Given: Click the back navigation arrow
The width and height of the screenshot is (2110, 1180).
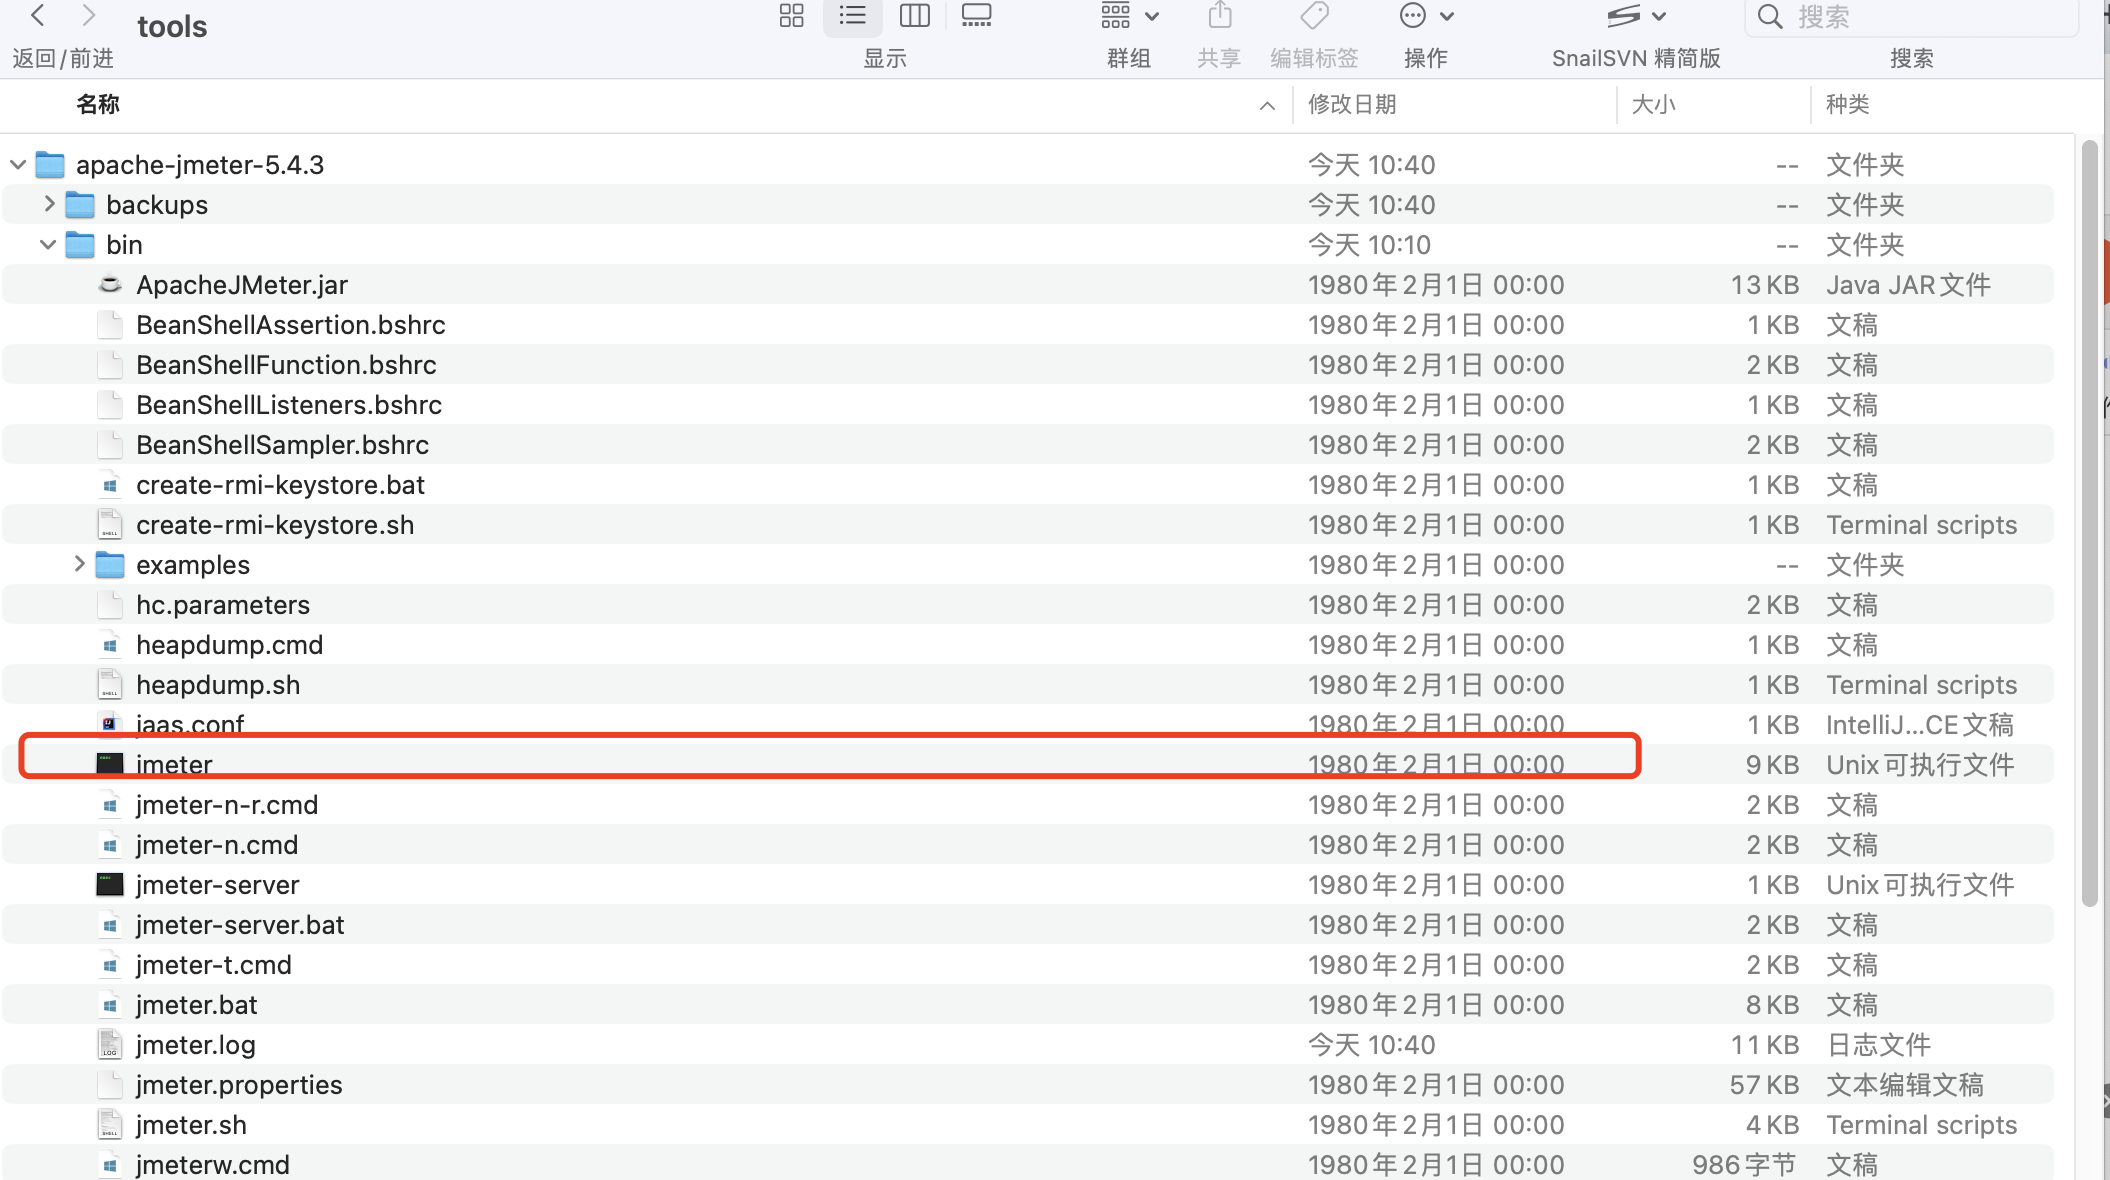Looking at the screenshot, I should (x=38, y=16).
